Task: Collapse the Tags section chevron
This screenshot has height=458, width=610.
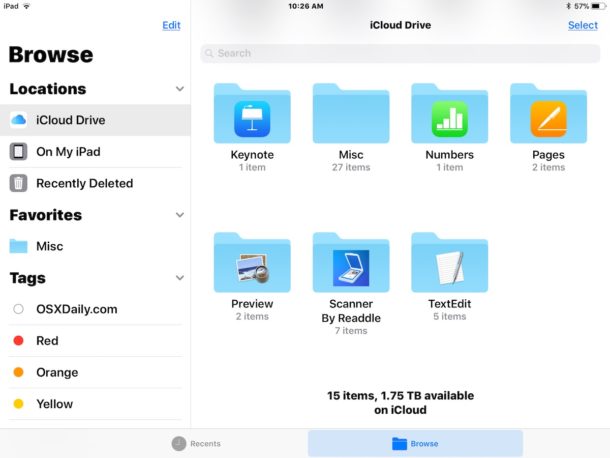Action: point(180,278)
